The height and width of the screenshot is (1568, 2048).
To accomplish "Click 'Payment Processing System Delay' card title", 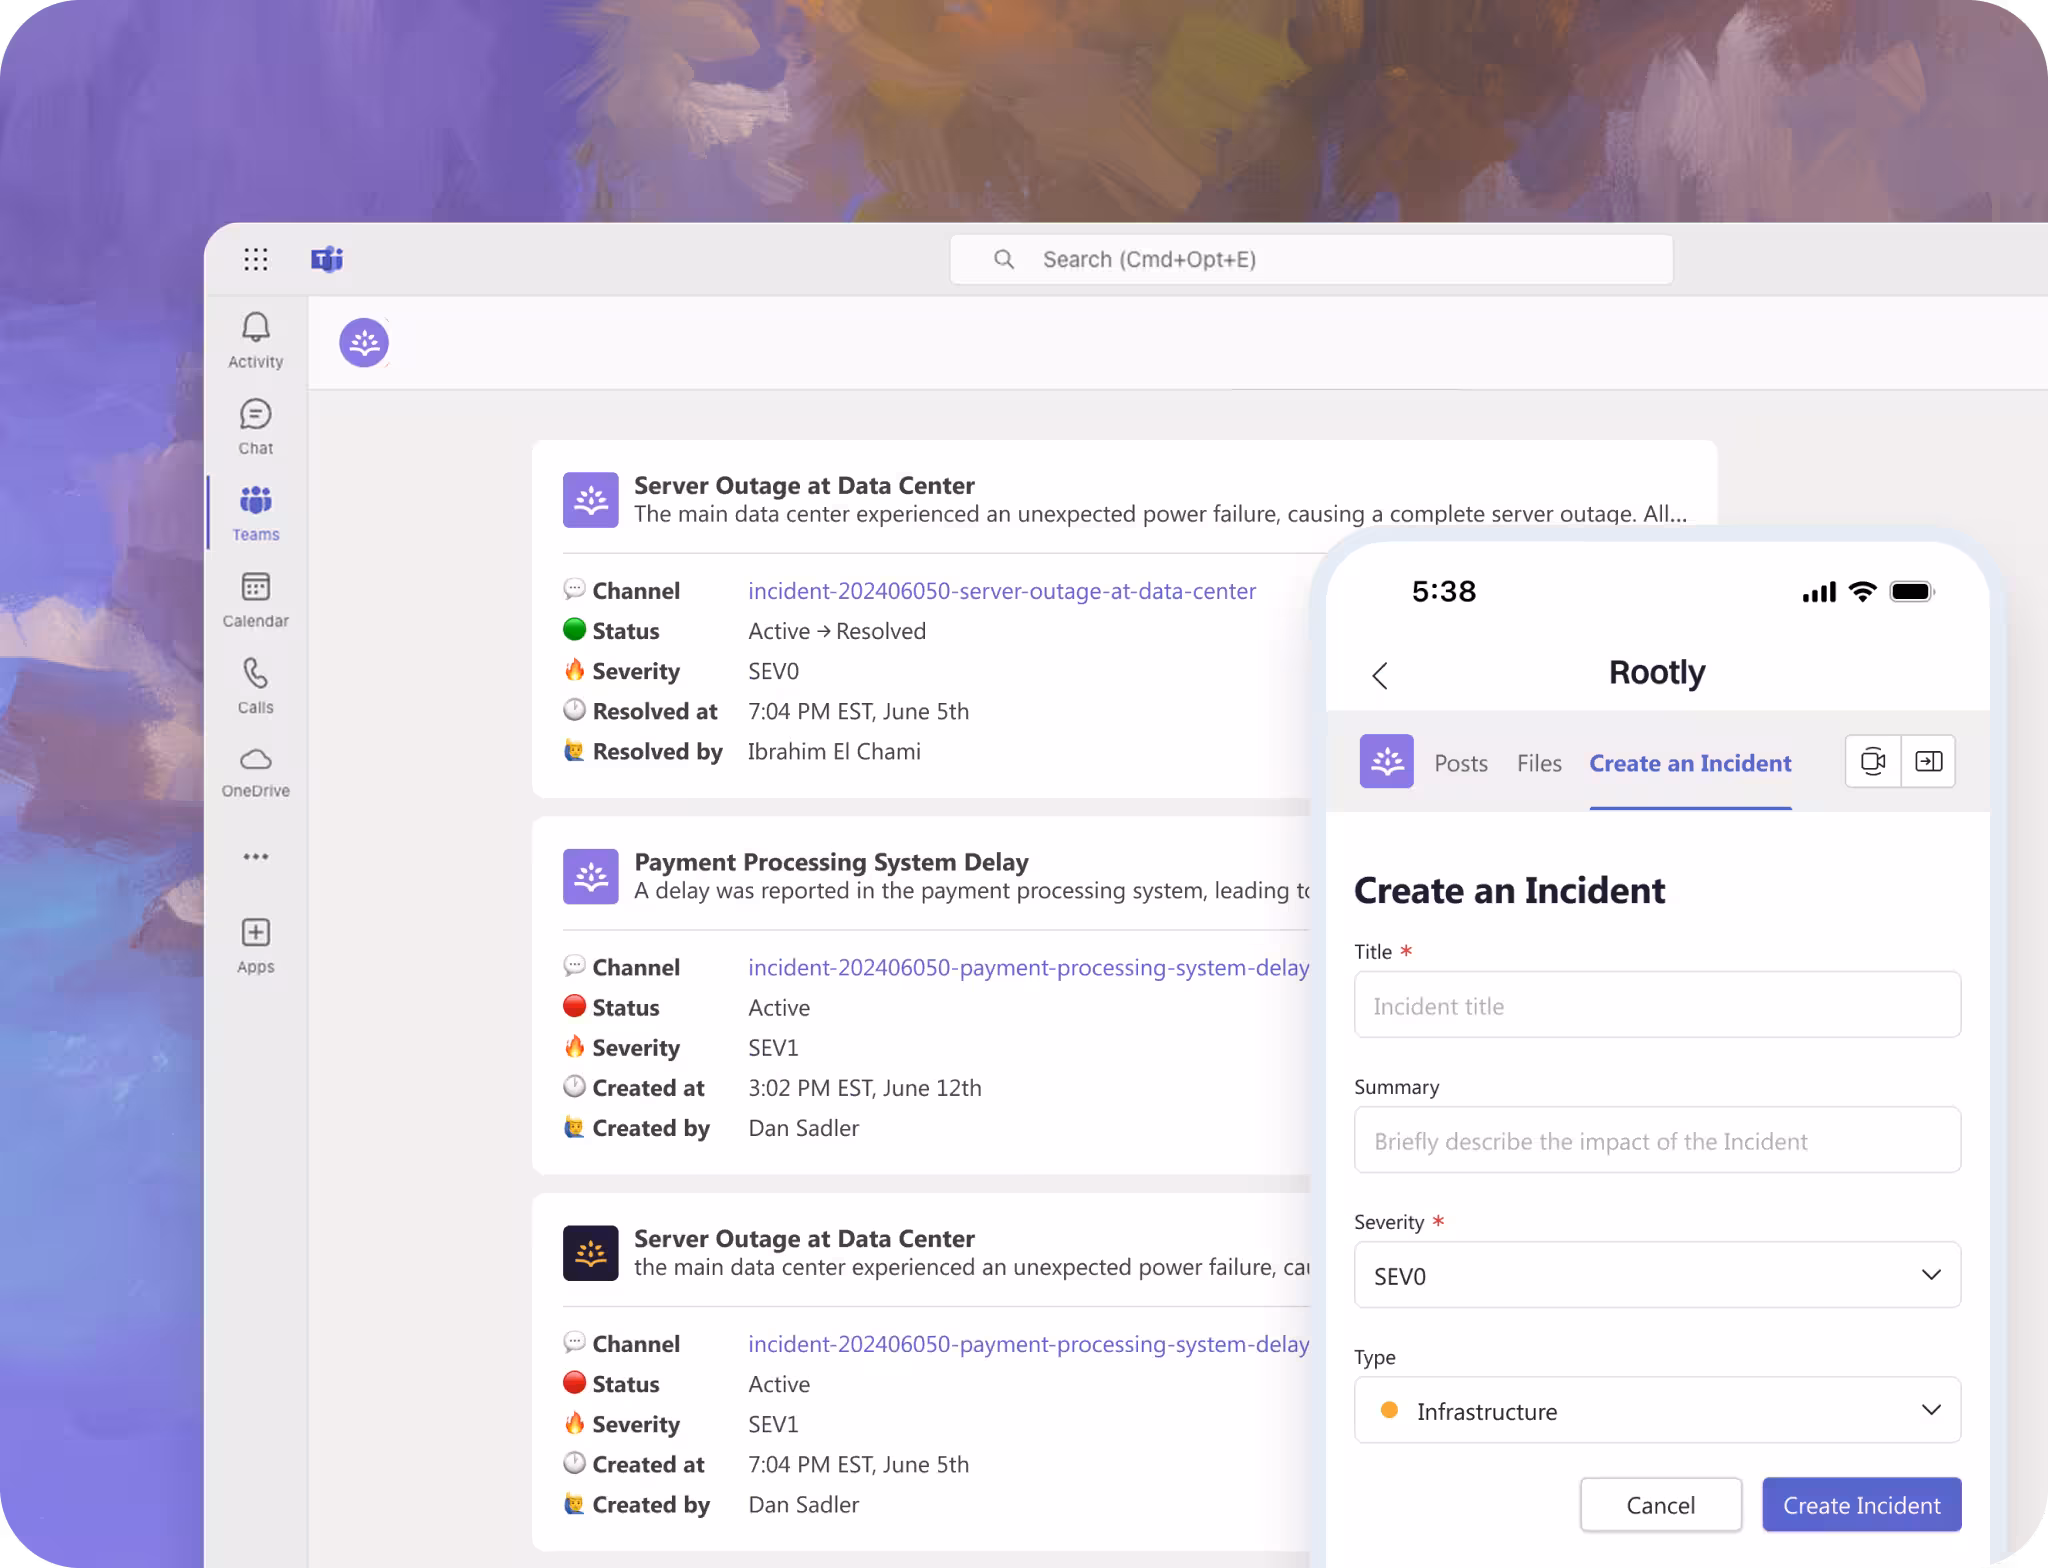I will (831, 862).
